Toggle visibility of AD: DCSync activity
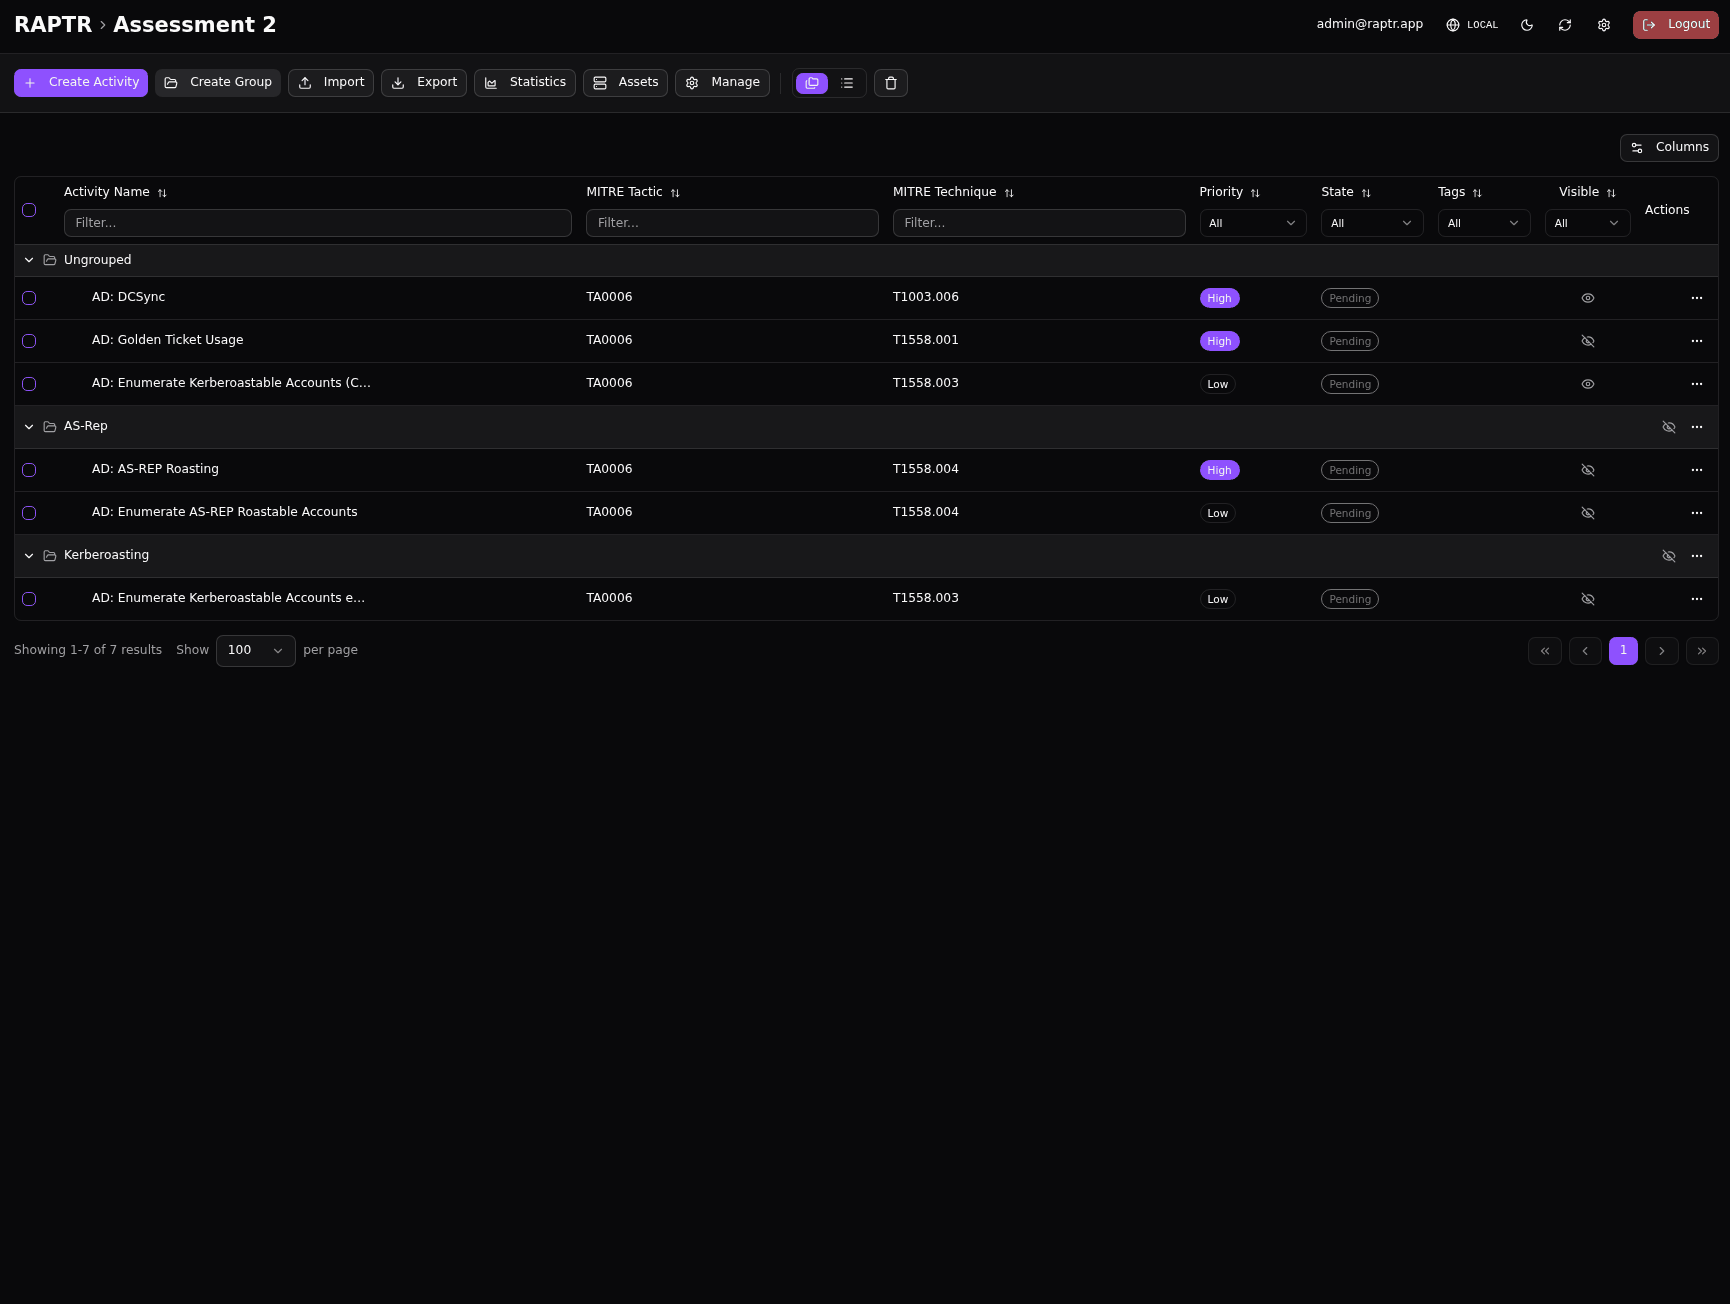The height and width of the screenshot is (1304, 1730). [1587, 298]
